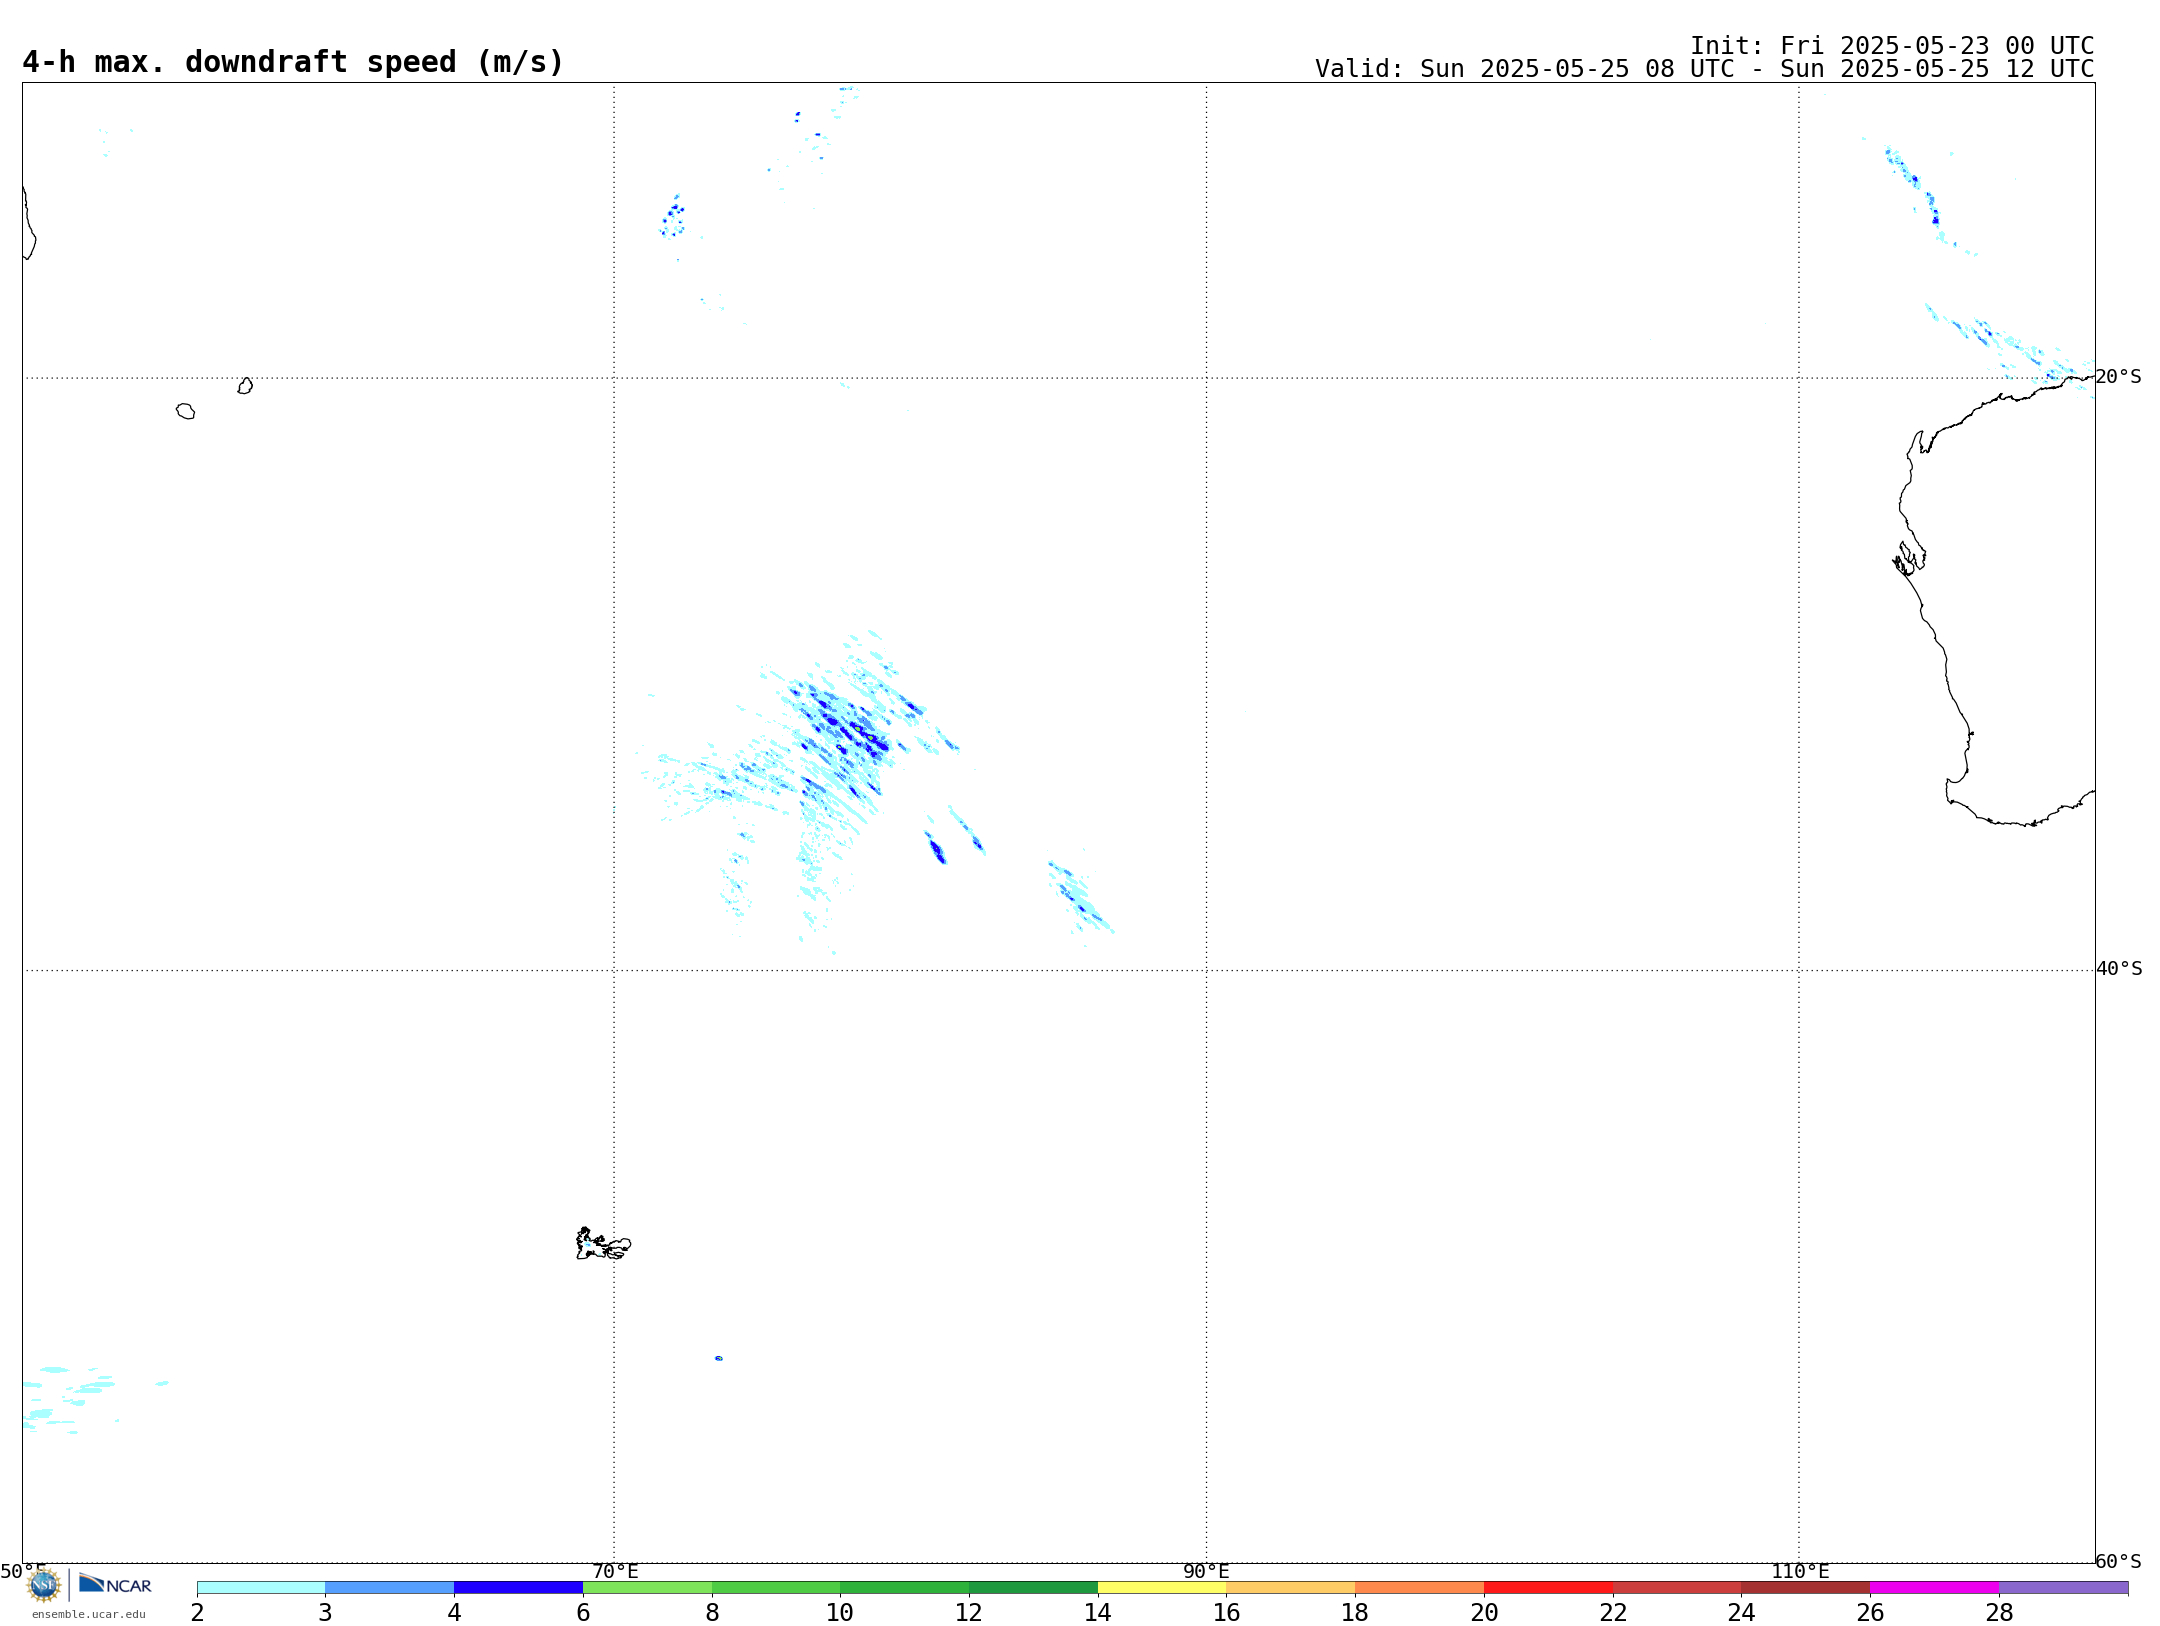Click the orange 18–20 colorbar swatch

point(1419,1587)
